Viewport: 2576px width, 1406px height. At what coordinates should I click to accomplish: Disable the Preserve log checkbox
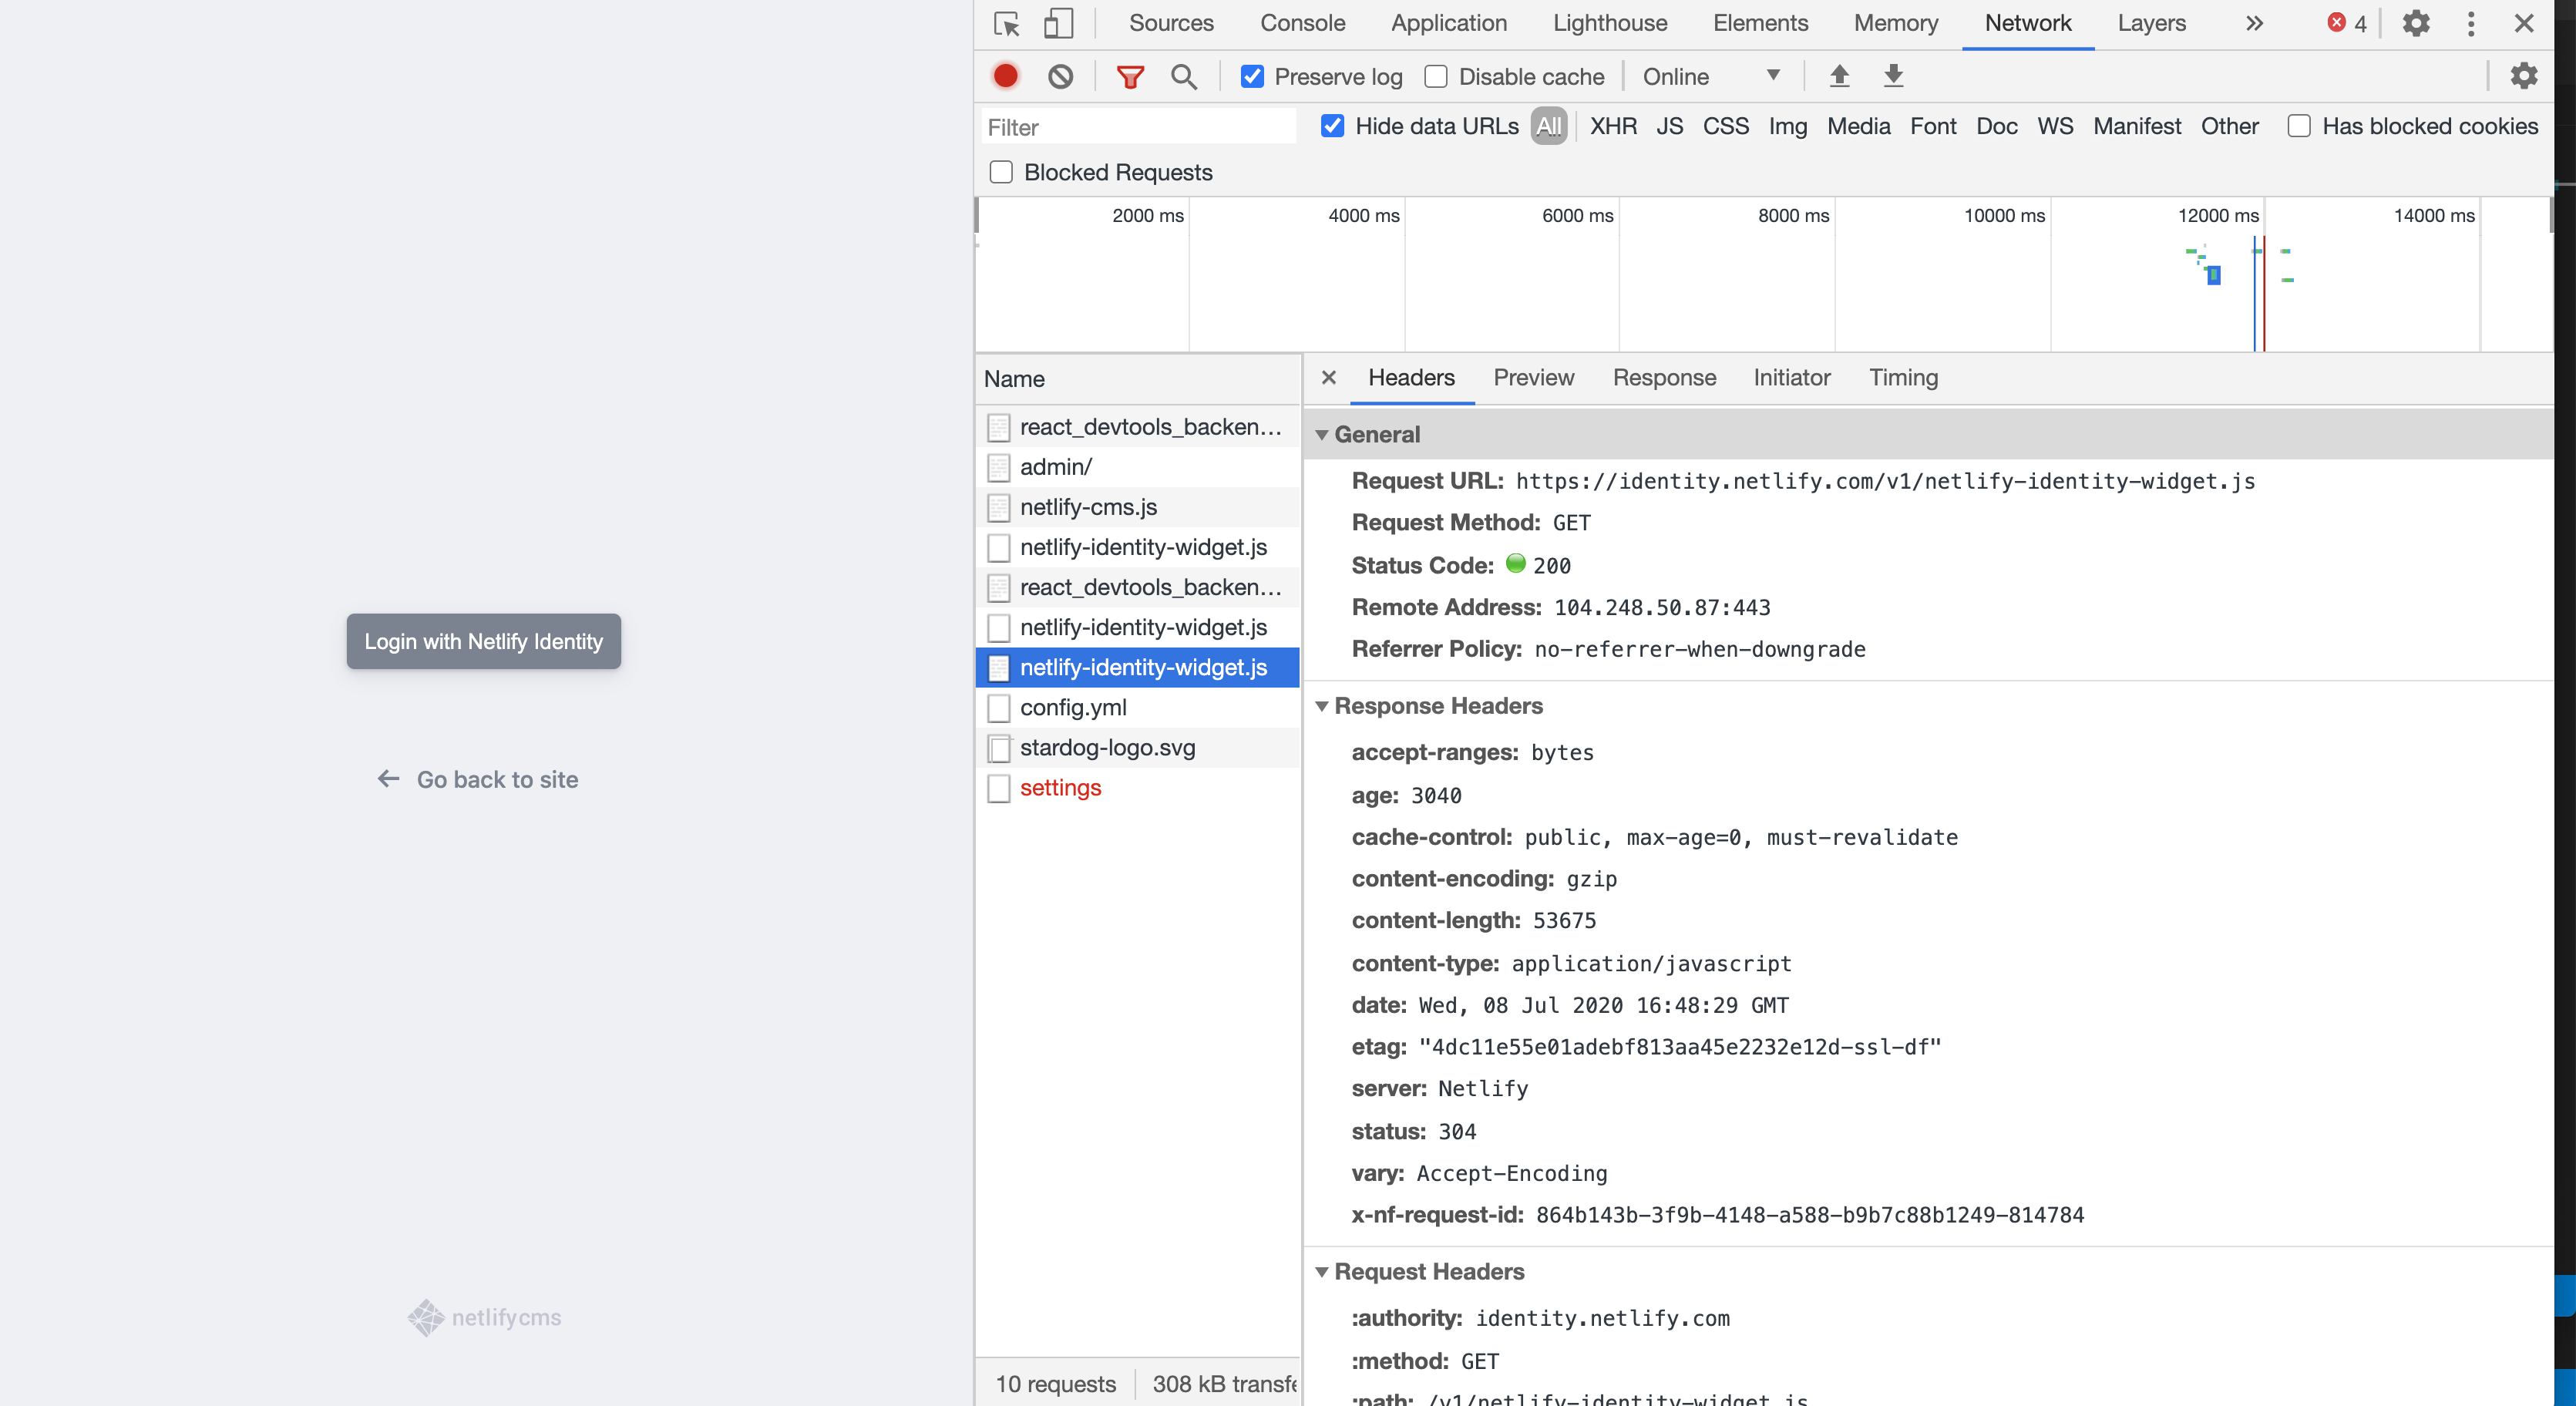[1252, 76]
